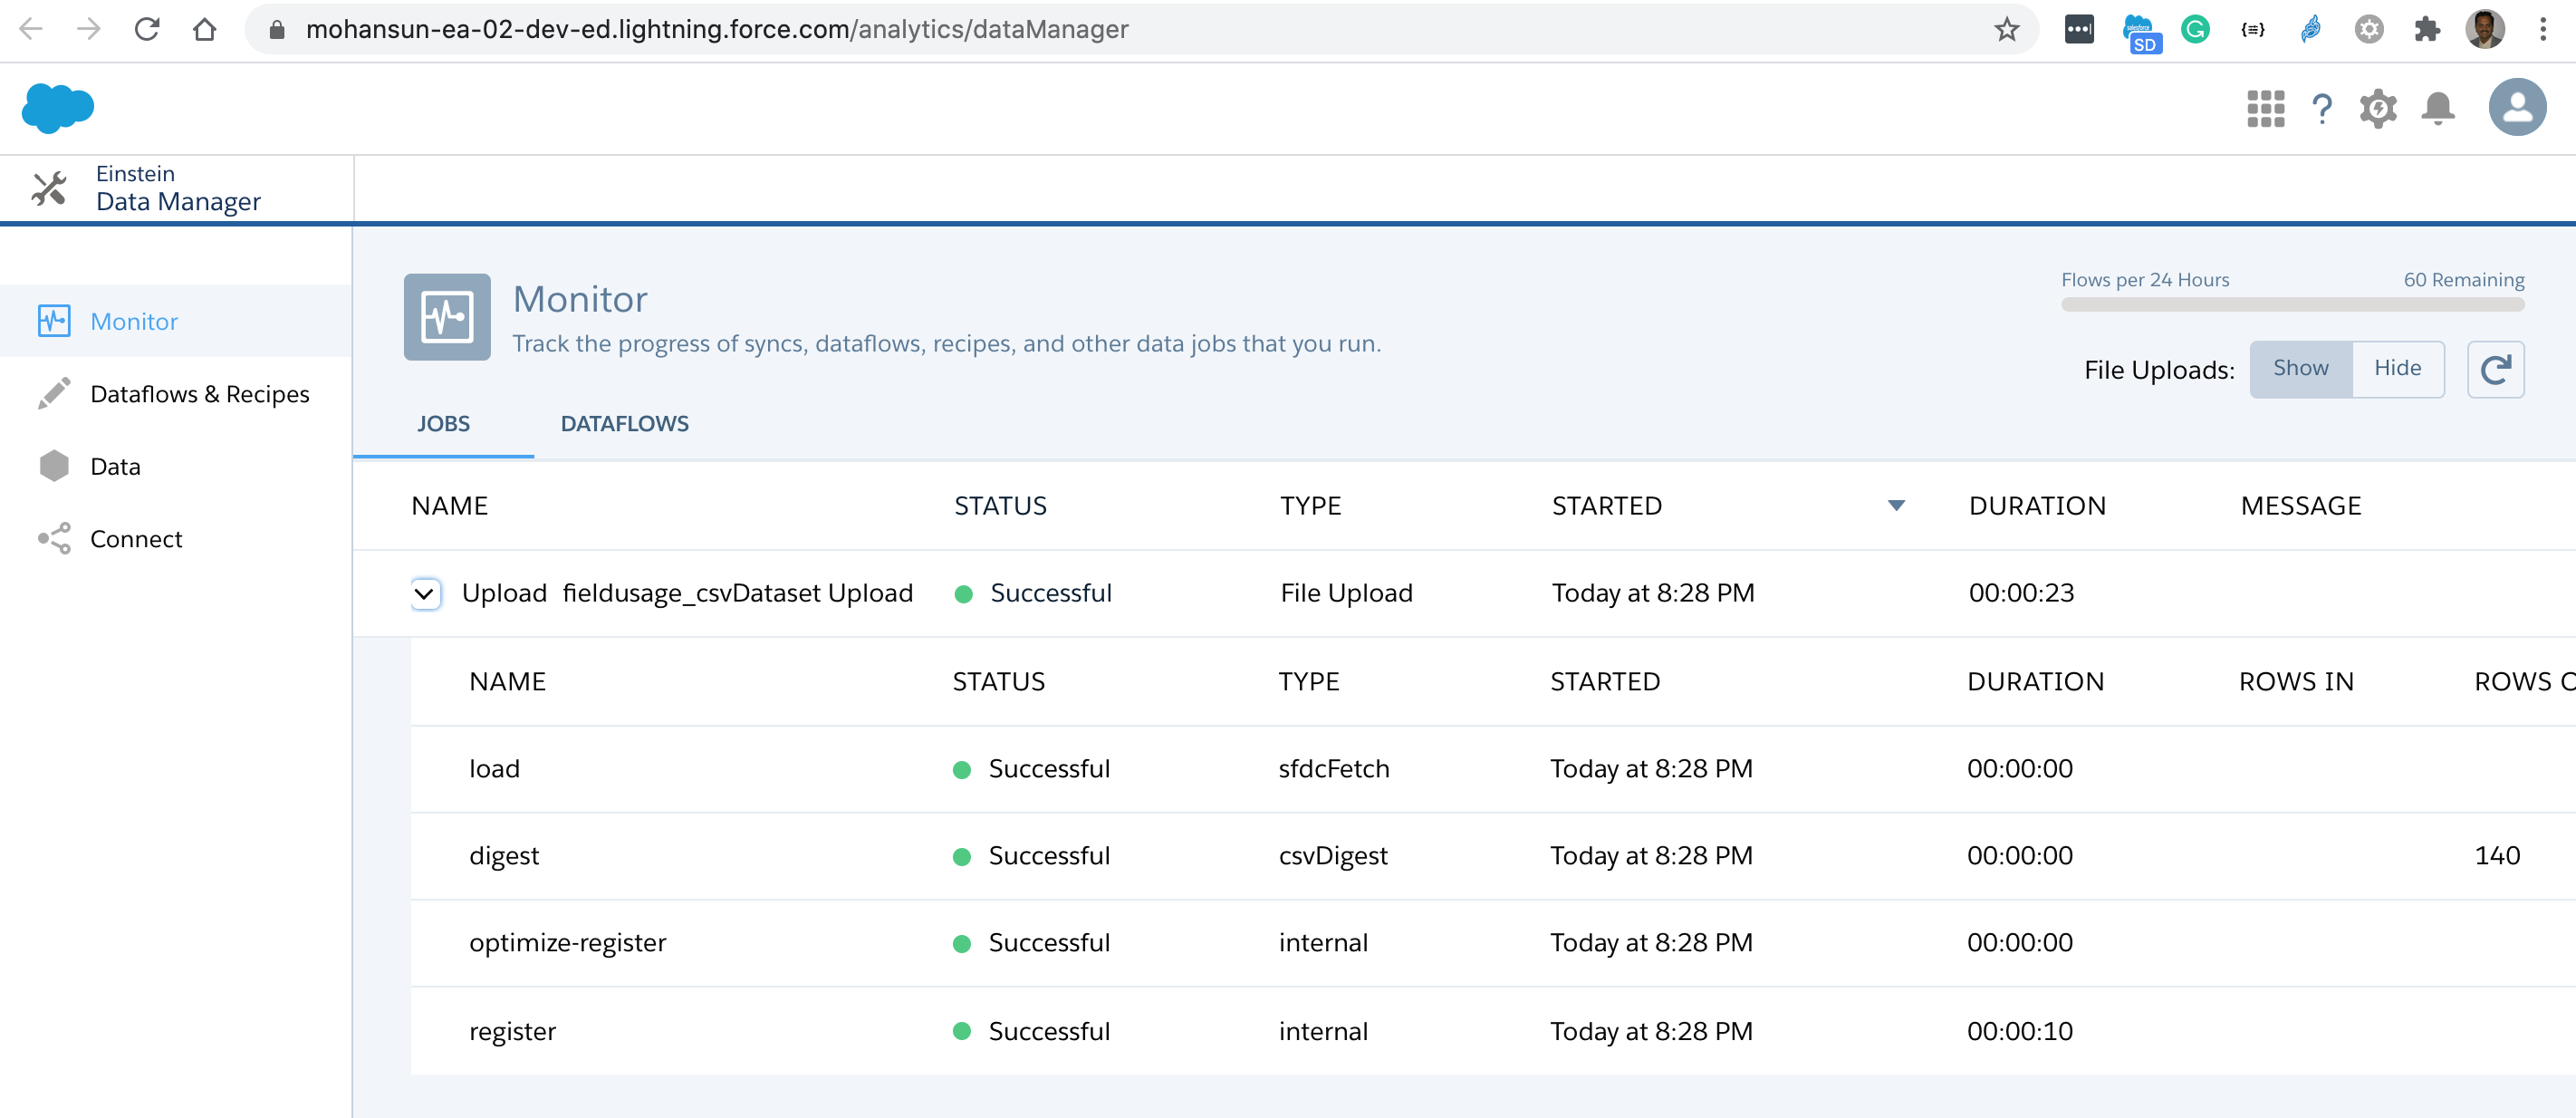This screenshot has width=2576, height=1118.
Task: Open Setup gear icon in header
Action: coord(2378,108)
